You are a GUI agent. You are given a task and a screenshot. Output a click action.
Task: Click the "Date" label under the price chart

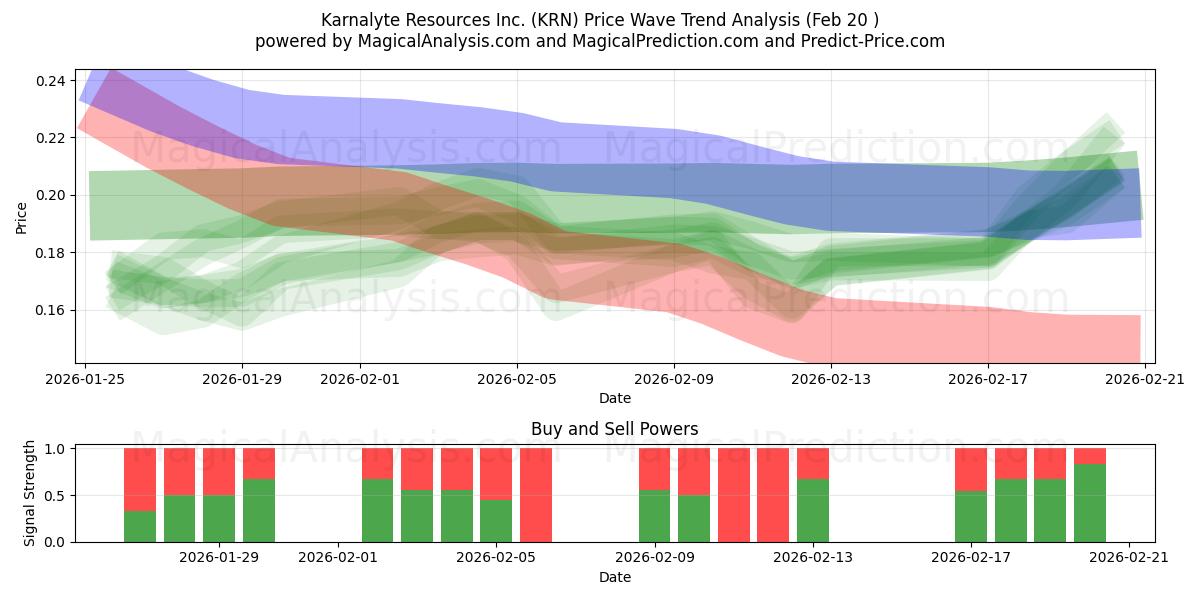[615, 398]
